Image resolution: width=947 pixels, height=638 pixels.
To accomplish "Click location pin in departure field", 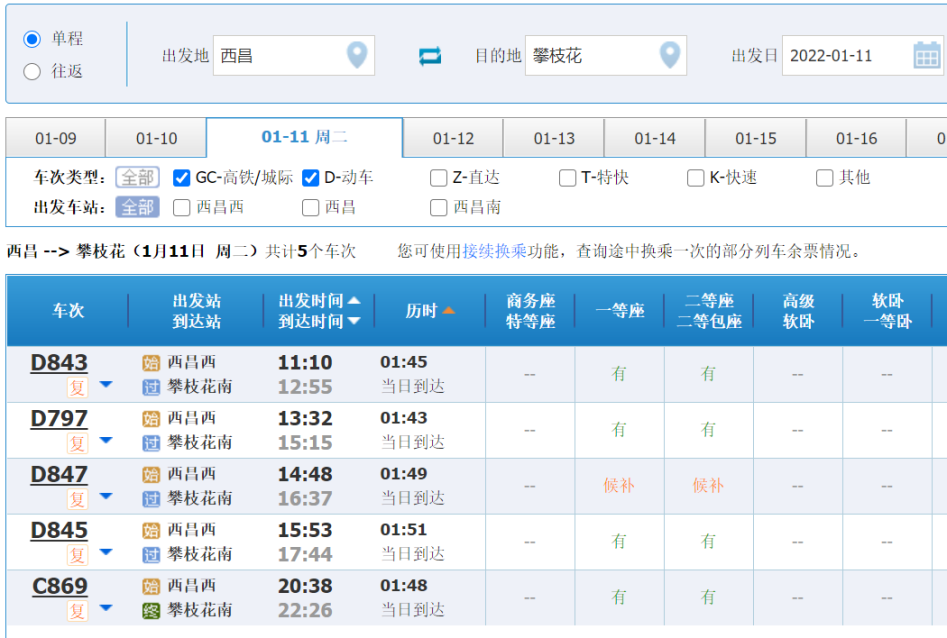I will click(x=357, y=55).
